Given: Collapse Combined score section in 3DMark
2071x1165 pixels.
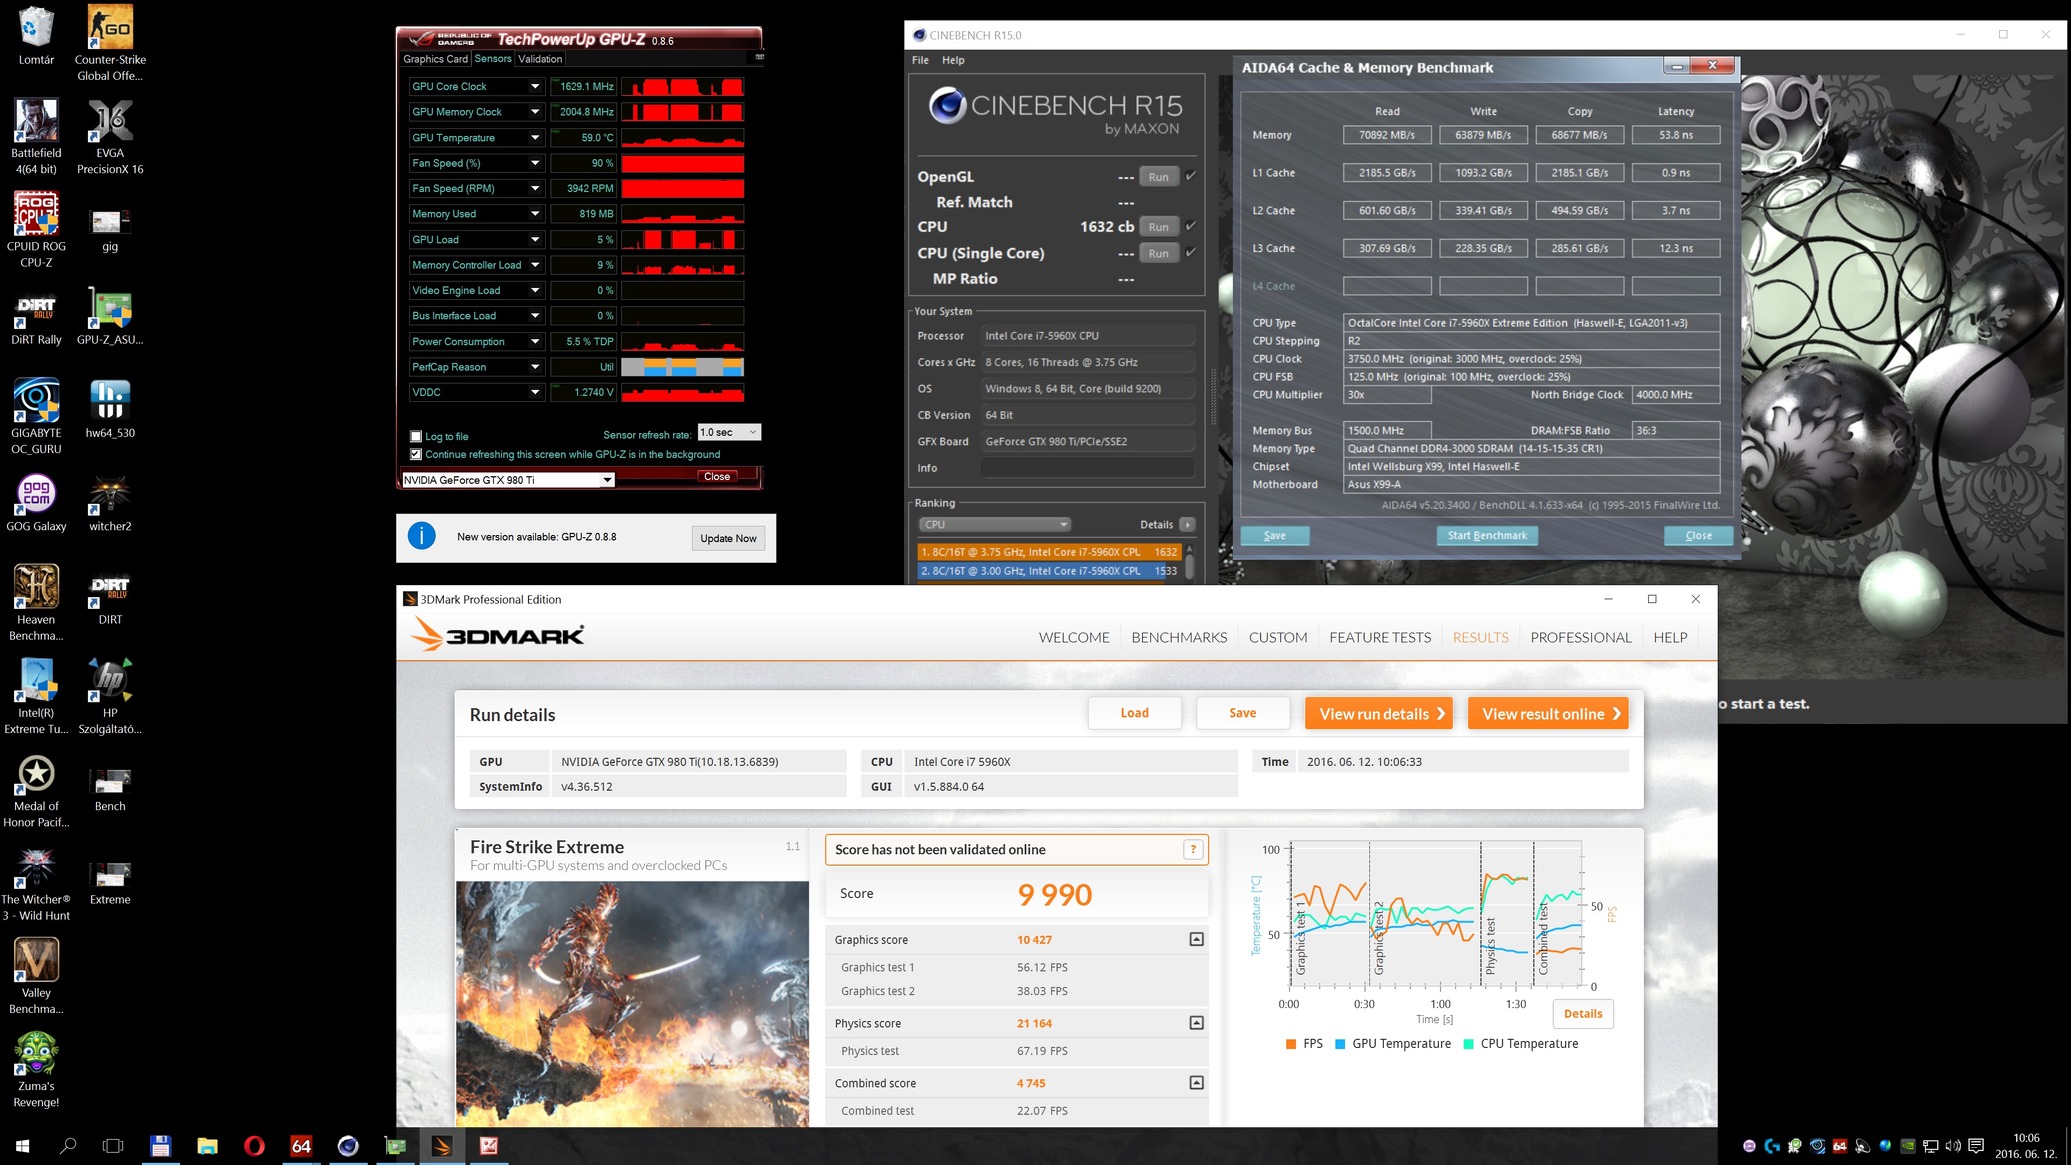Looking at the screenshot, I should pos(1196,1083).
